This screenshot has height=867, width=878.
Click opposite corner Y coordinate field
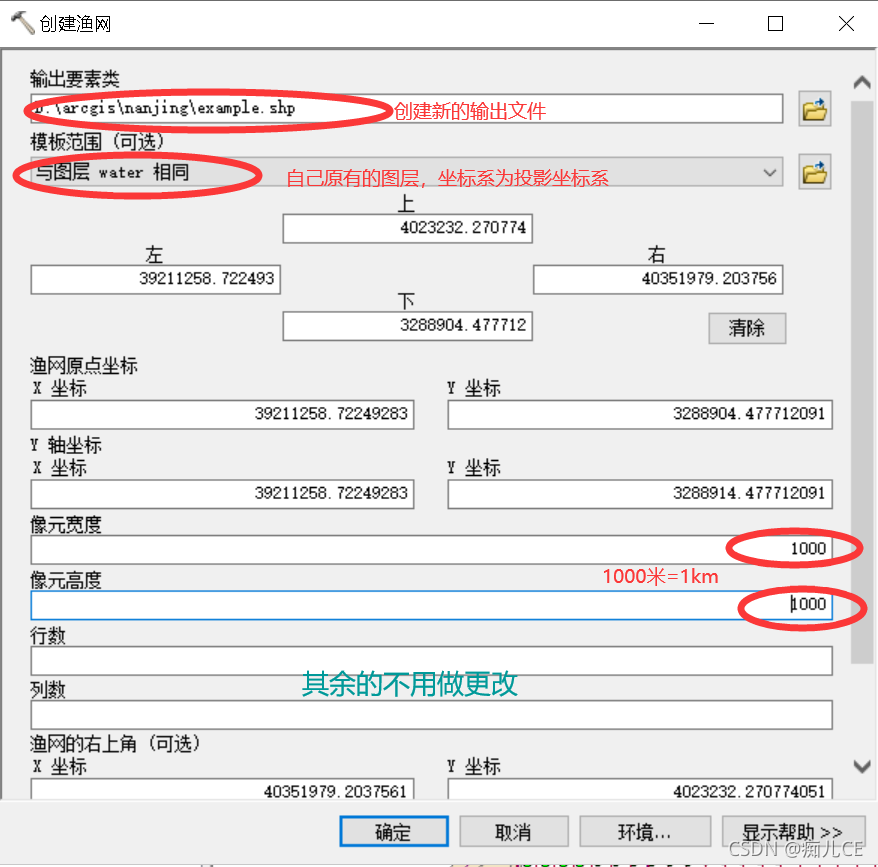coord(640,789)
